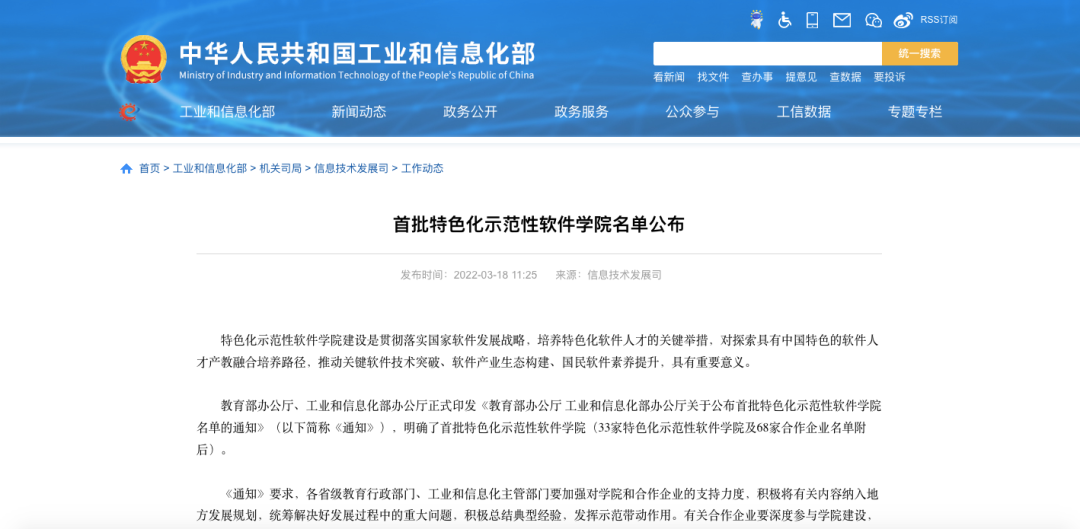
Task: Open 工信数据 navigation menu
Action: (x=804, y=112)
